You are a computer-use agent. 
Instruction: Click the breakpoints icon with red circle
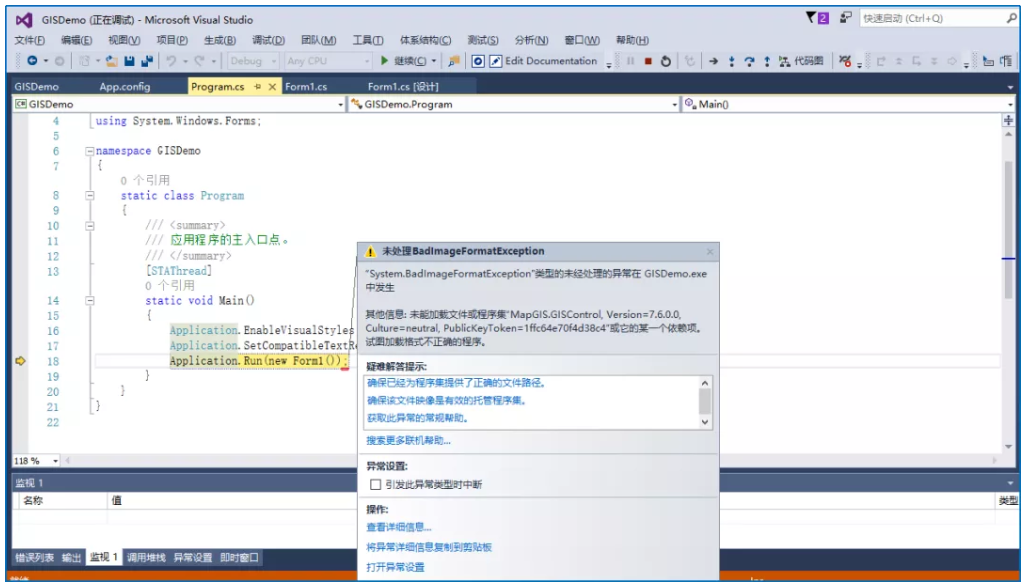click(845, 61)
